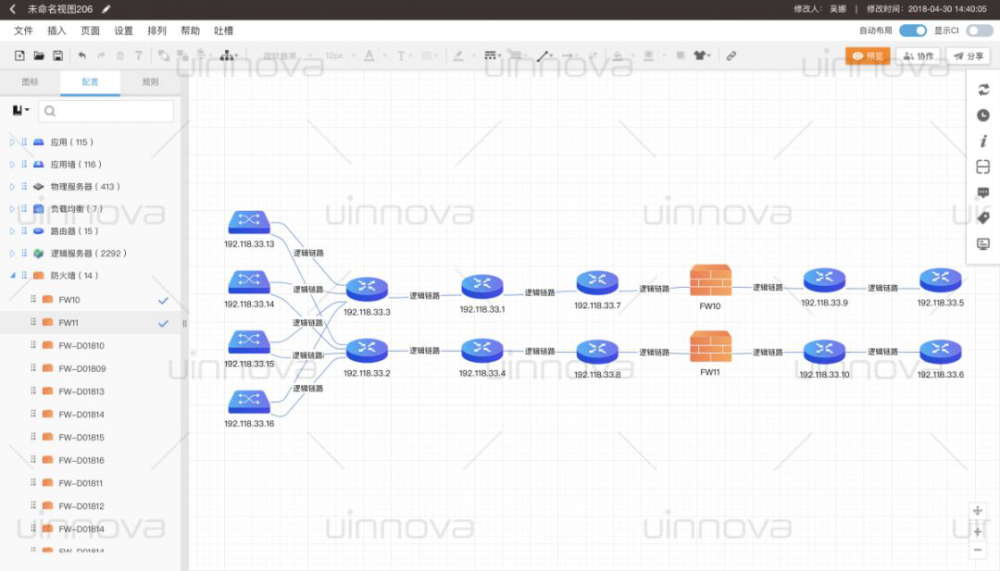Viewport: 1000px width, 571px height.
Task: Enable the 显示CI toggle switch
Action: coord(979,31)
